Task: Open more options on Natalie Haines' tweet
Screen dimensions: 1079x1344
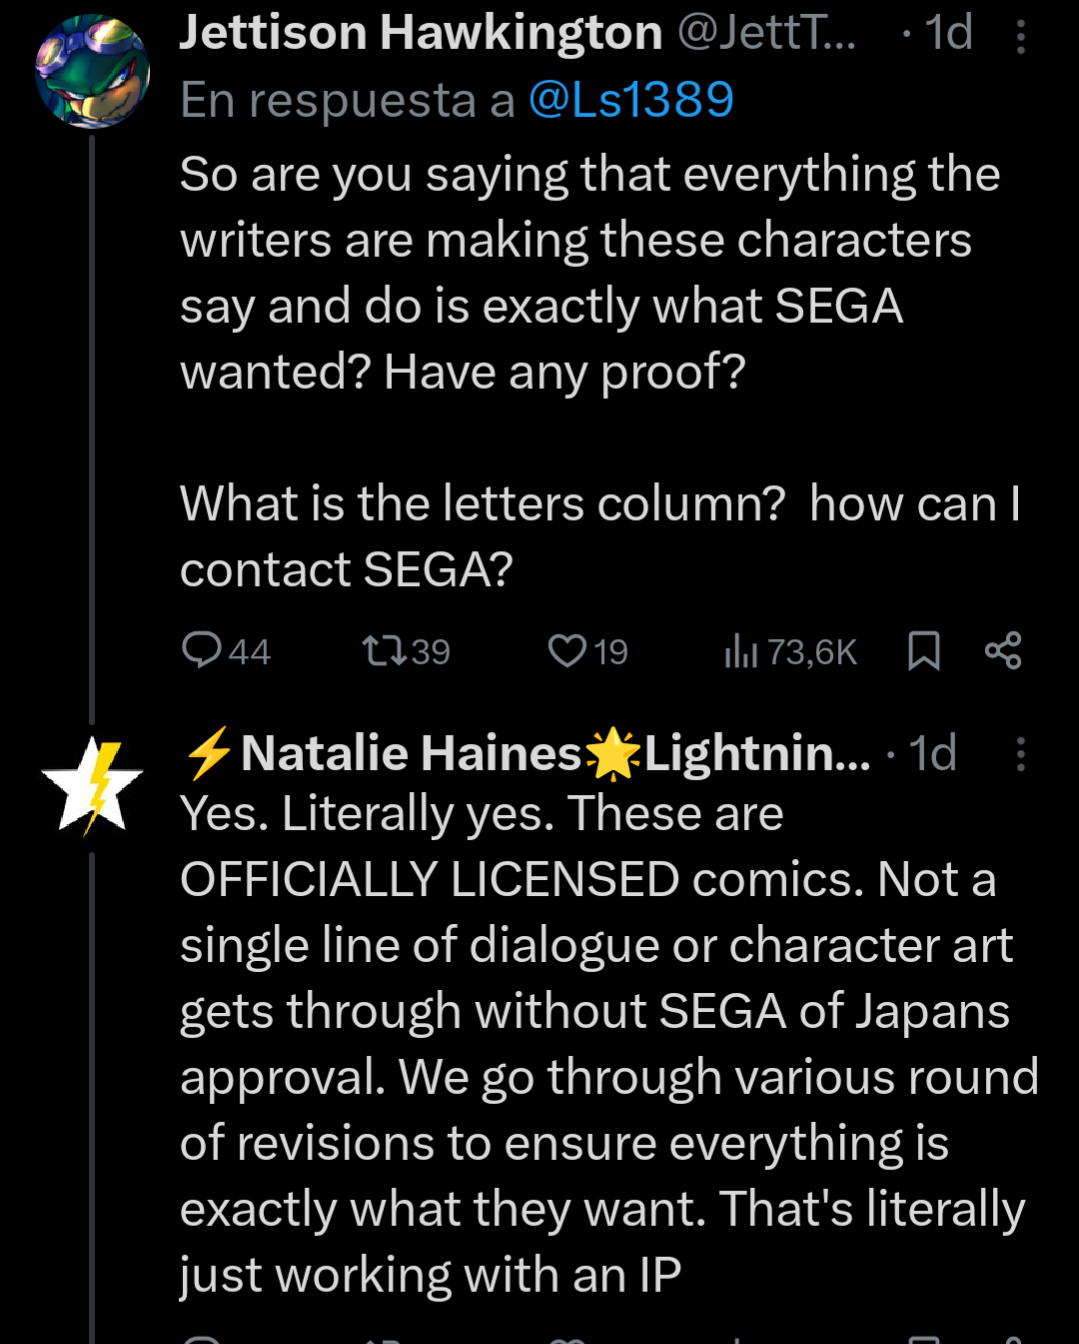Action: [1020, 754]
